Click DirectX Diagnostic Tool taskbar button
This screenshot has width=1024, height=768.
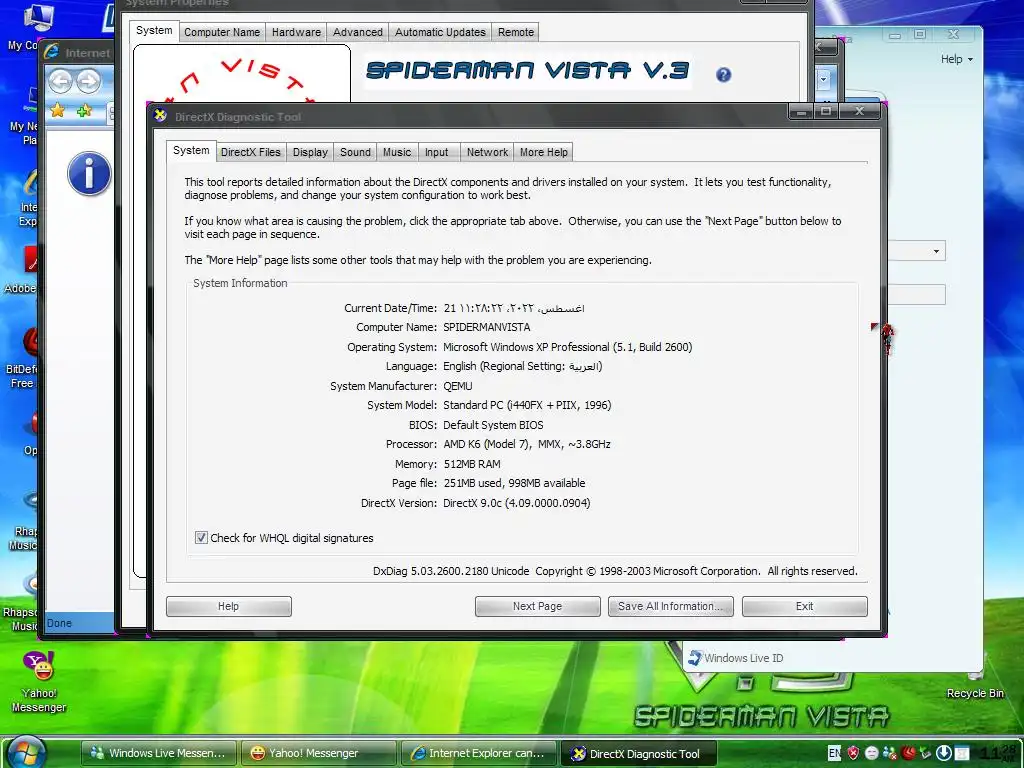639,753
